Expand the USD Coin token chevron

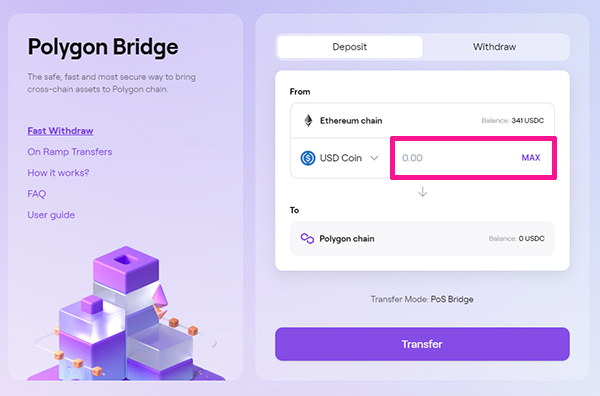(x=374, y=158)
